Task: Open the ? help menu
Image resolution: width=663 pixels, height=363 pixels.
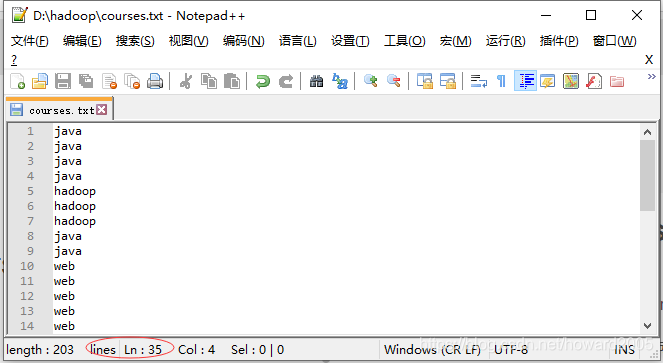Action: [x=14, y=60]
